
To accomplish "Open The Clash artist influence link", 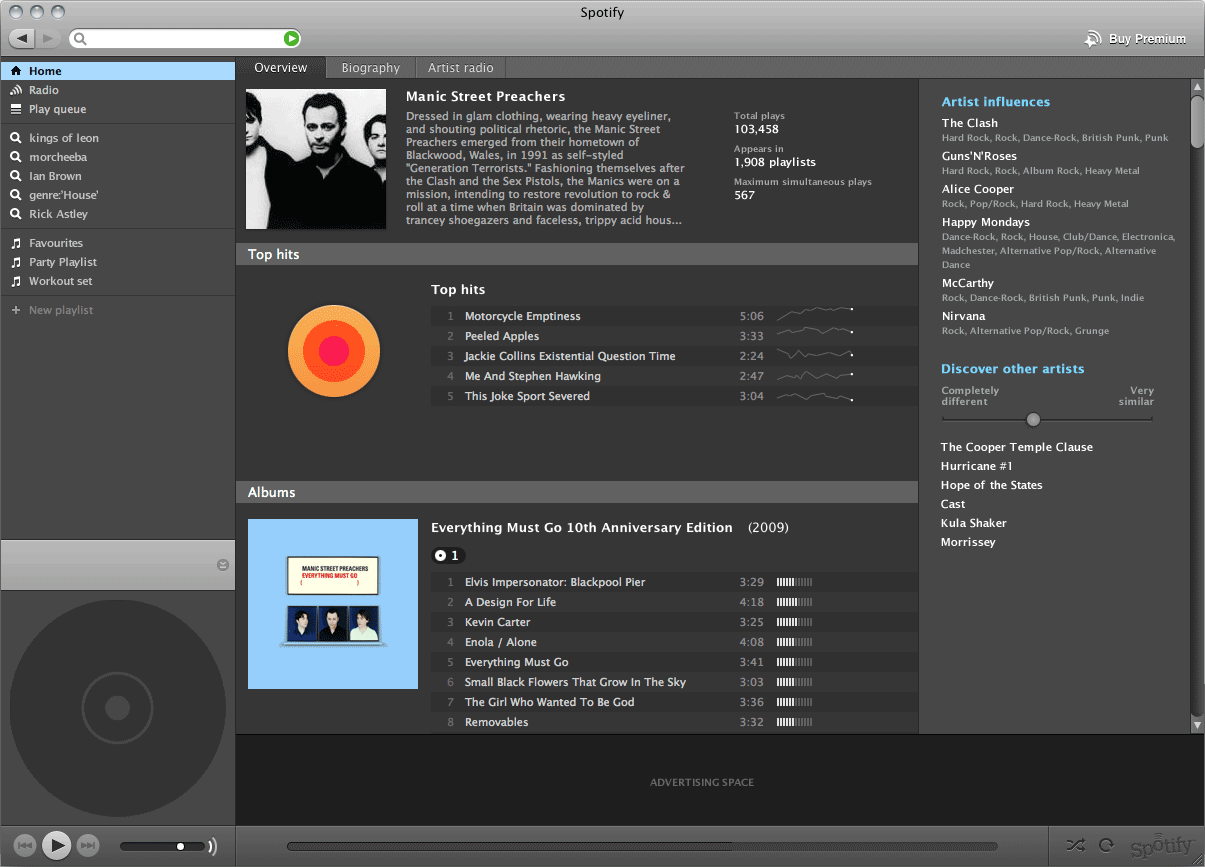I will pos(969,123).
